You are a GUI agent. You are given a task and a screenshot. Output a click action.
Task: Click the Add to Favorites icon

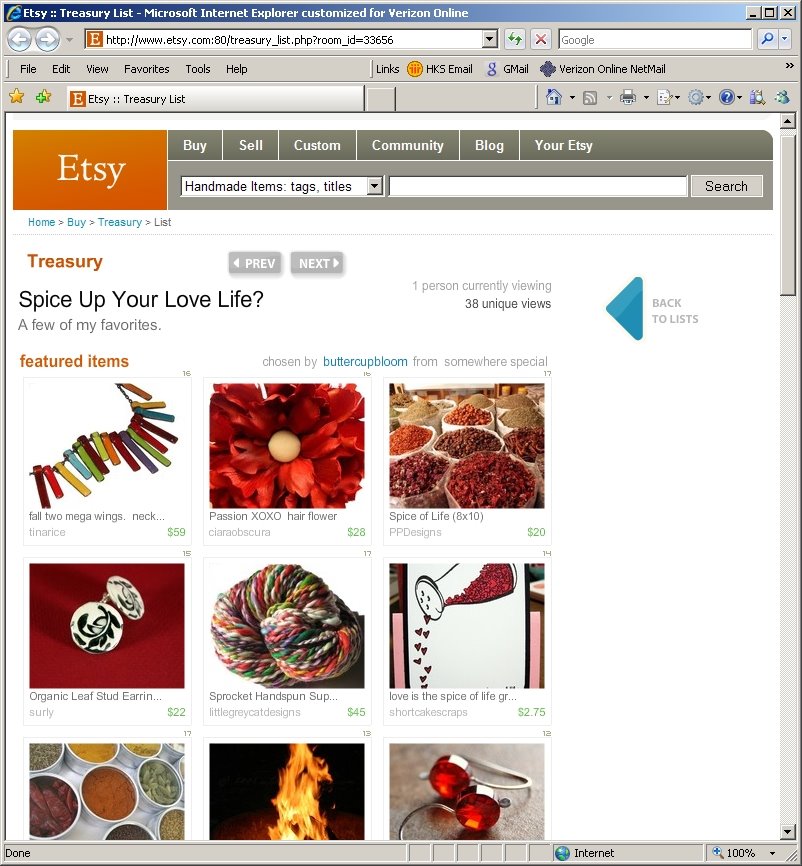[43, 97]
